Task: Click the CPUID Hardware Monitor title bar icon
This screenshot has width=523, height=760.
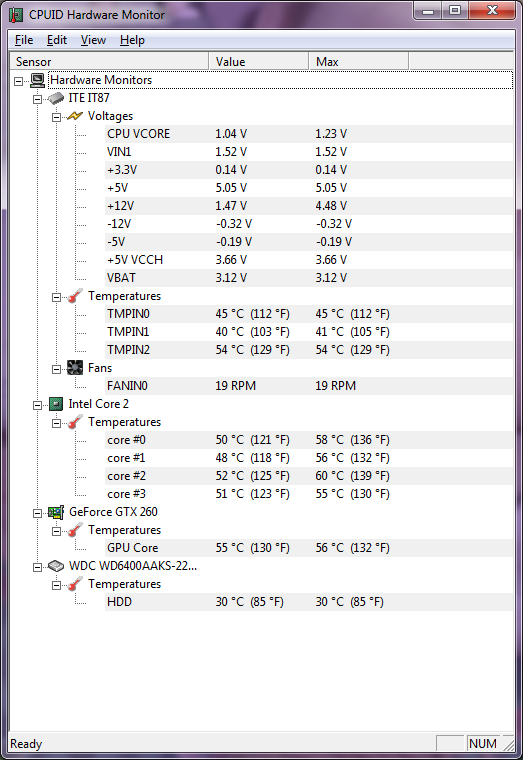Action: click(x=16, y=15)
